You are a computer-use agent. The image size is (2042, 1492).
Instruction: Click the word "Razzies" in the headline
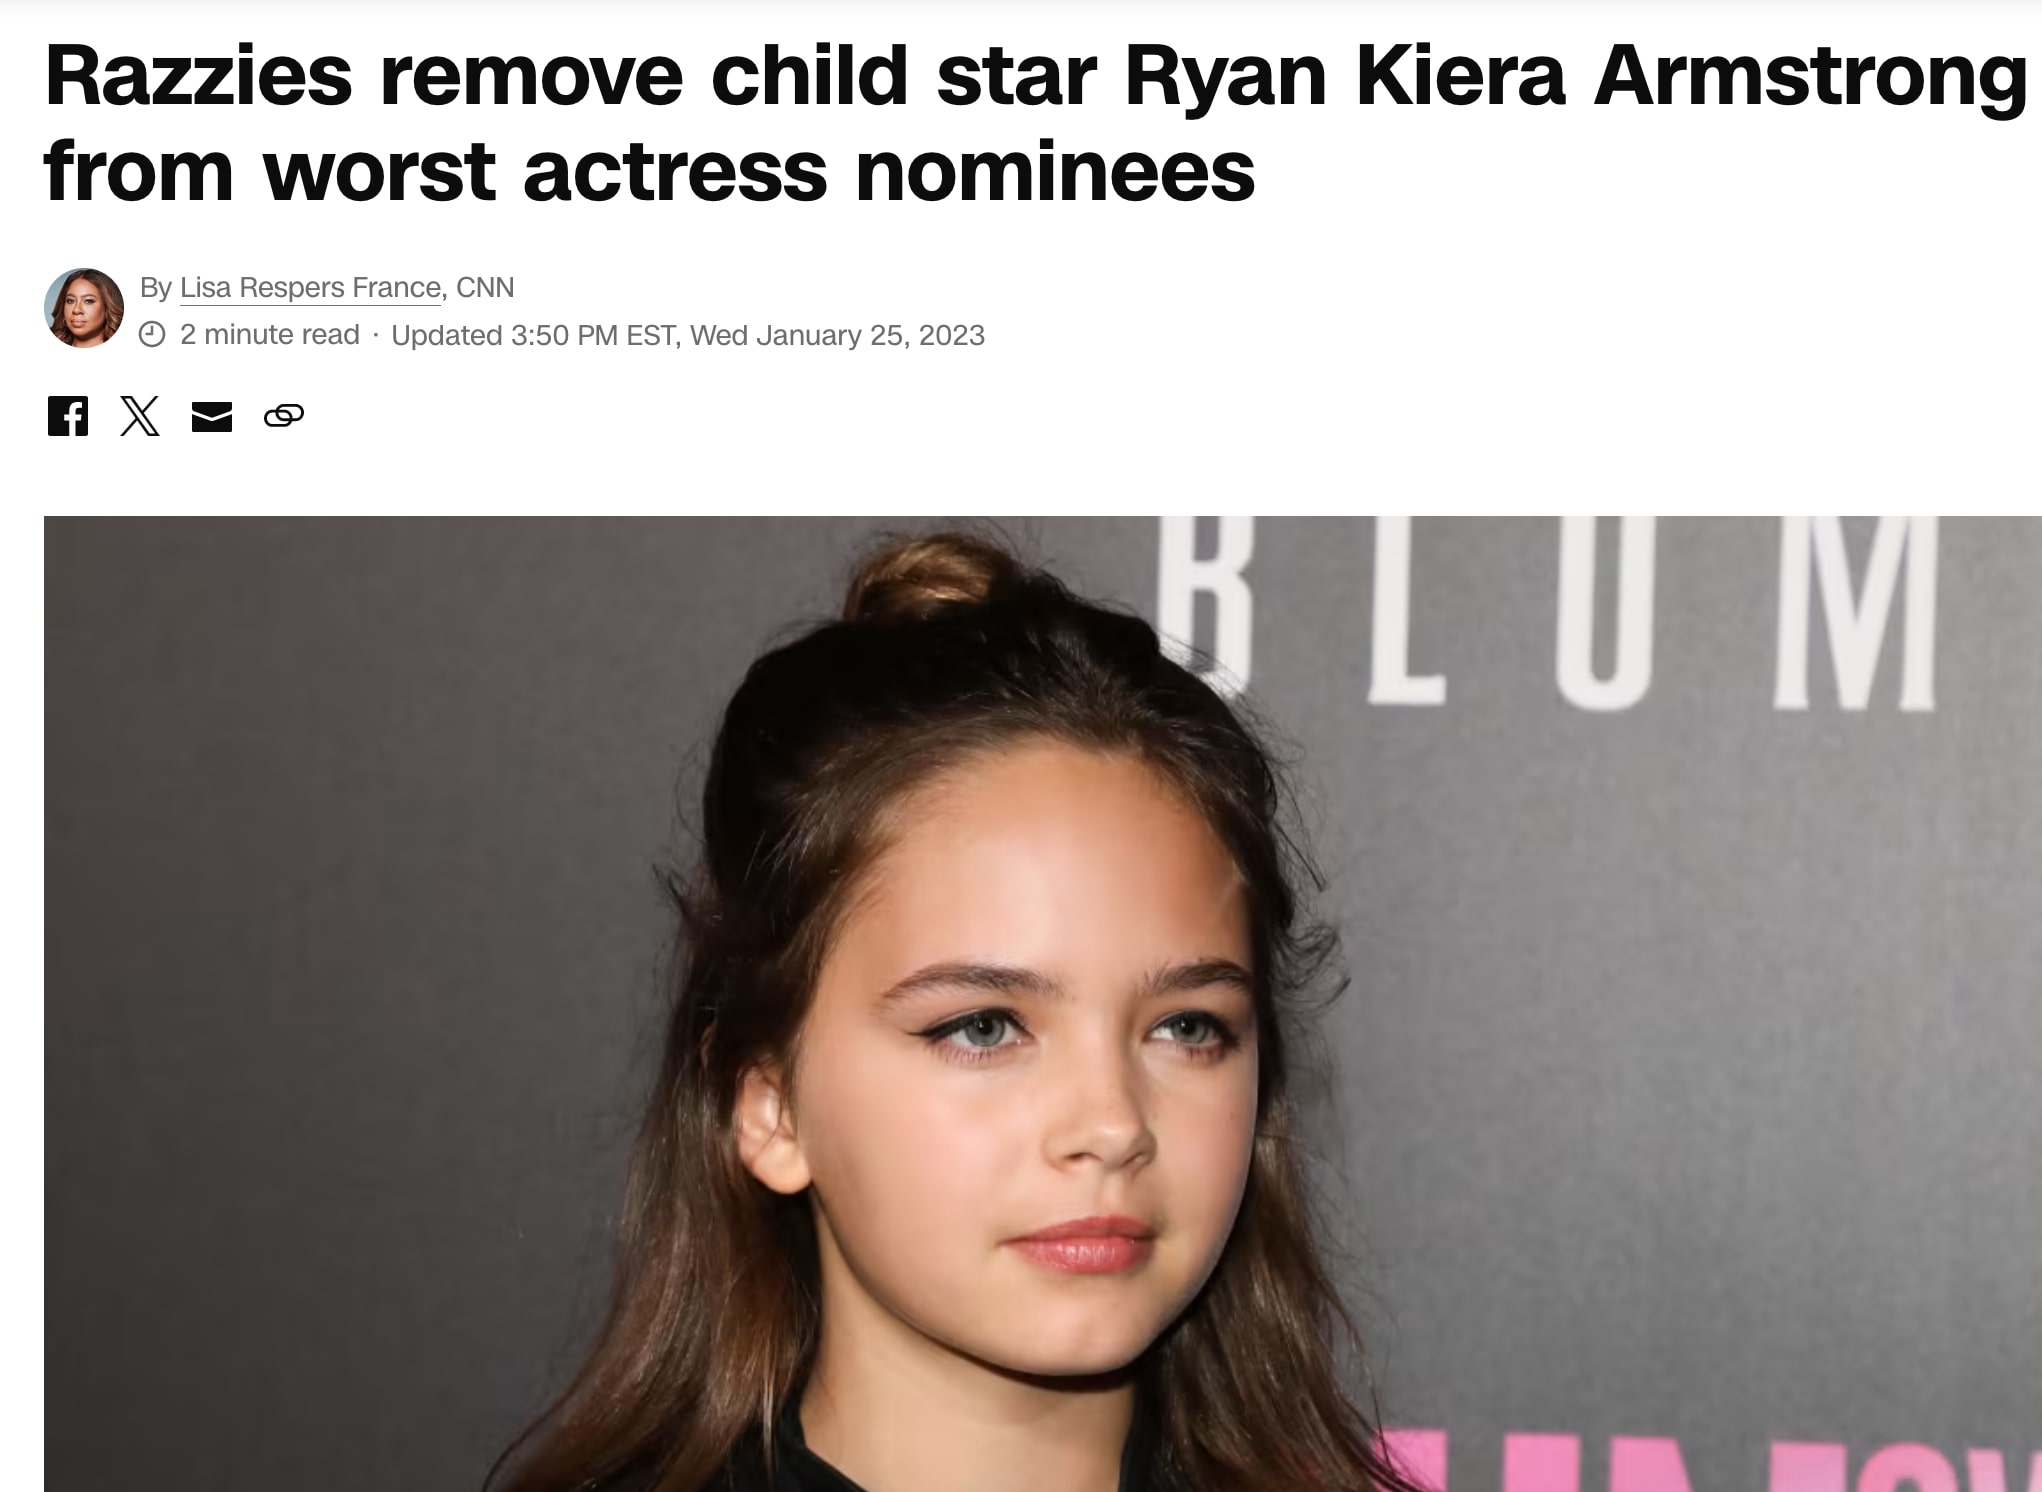[199, 76]
